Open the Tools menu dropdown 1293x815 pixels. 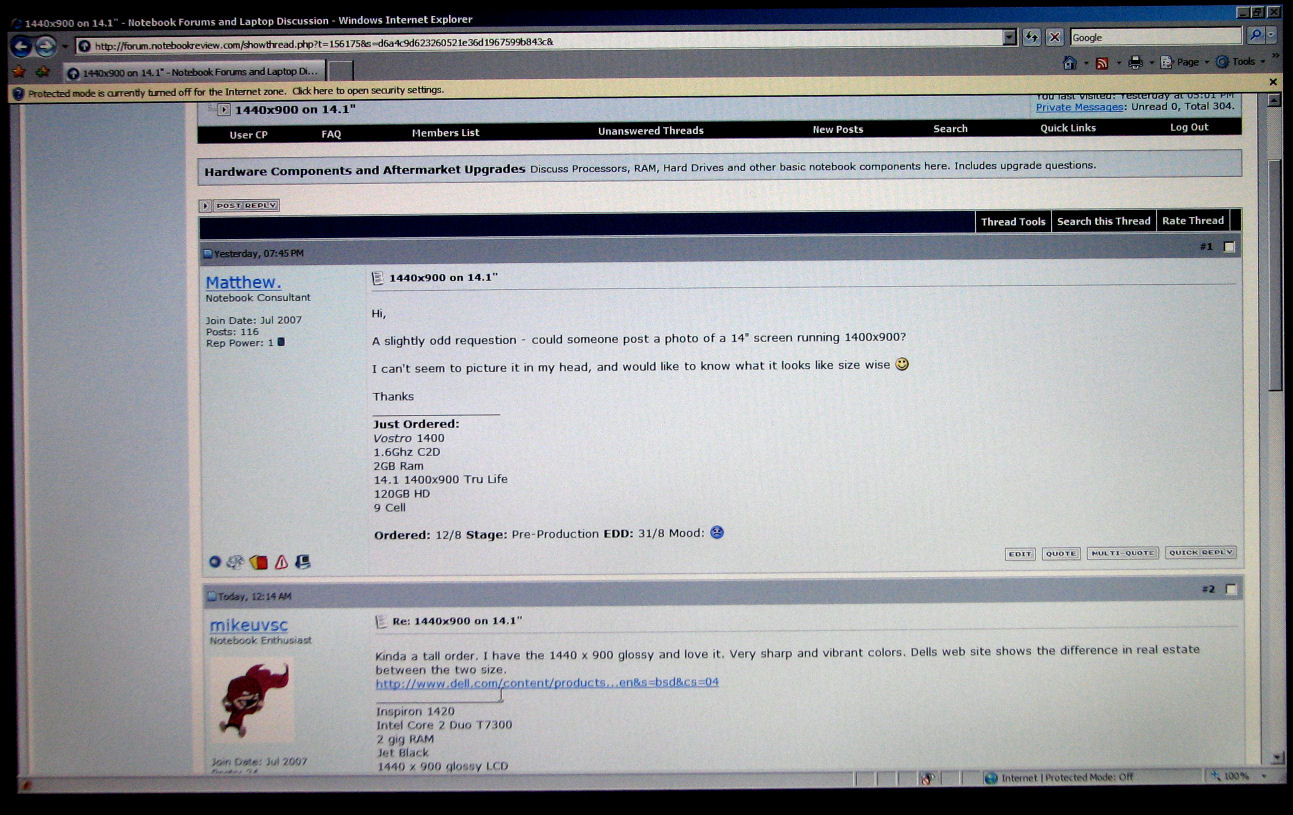pyautogui.click(x=1261, y=62)
